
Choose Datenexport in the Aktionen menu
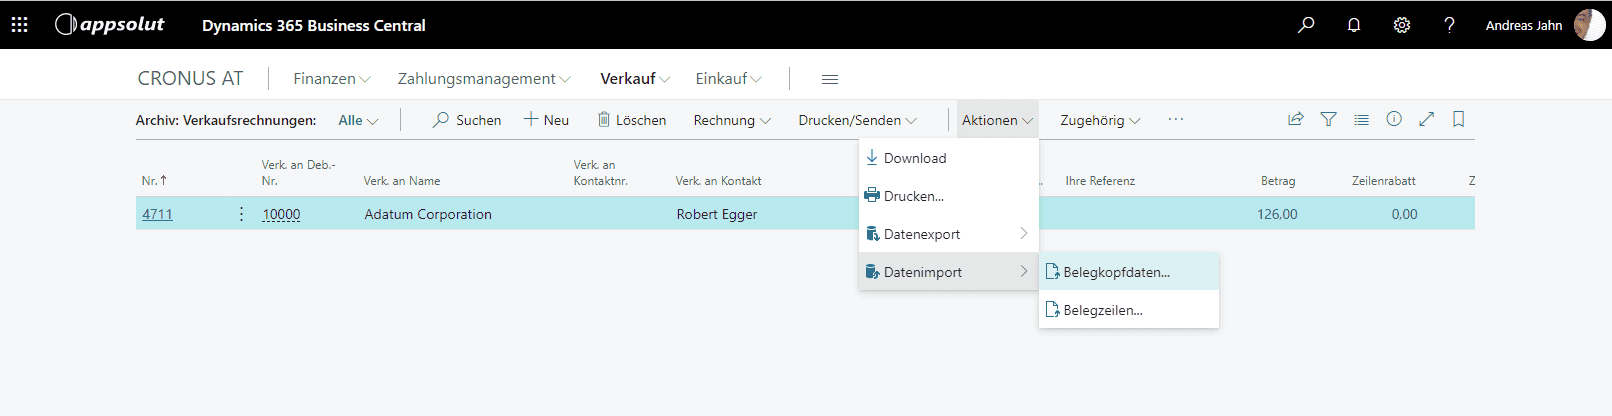922,234
